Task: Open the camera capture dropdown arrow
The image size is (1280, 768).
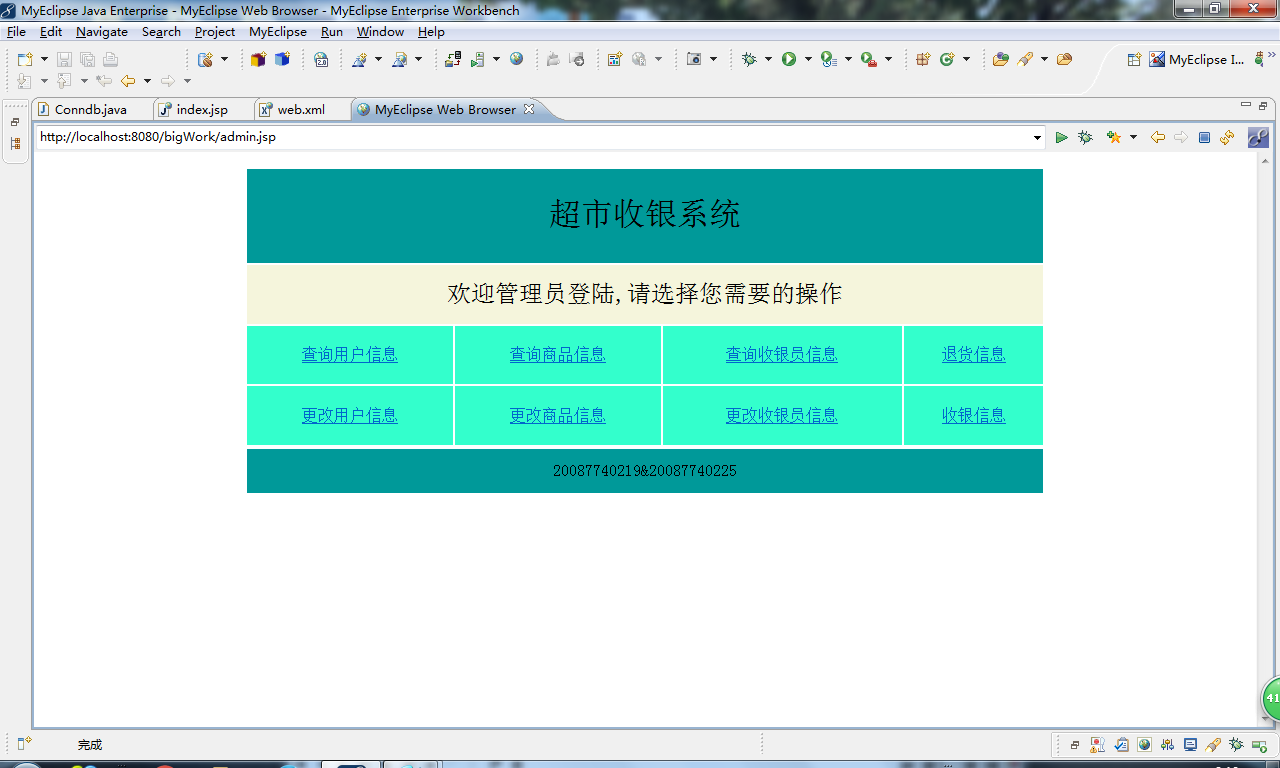Action: (x=713, y=60)
